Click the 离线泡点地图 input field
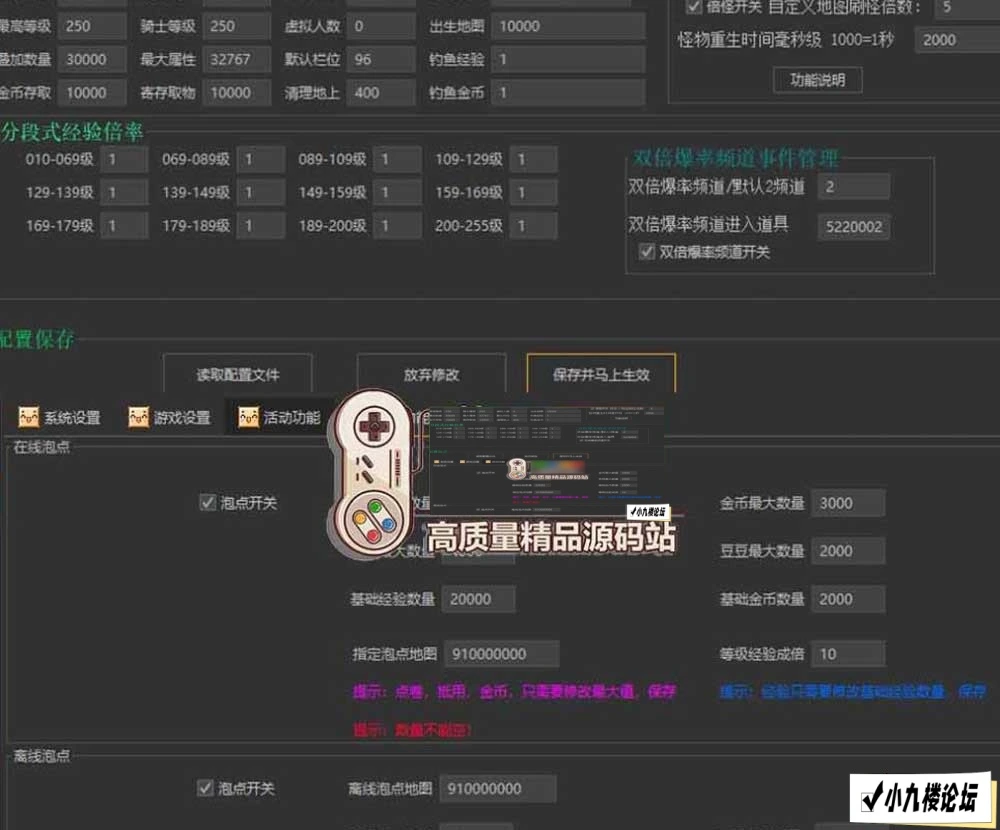1000x830 pixels. (498, 789)
